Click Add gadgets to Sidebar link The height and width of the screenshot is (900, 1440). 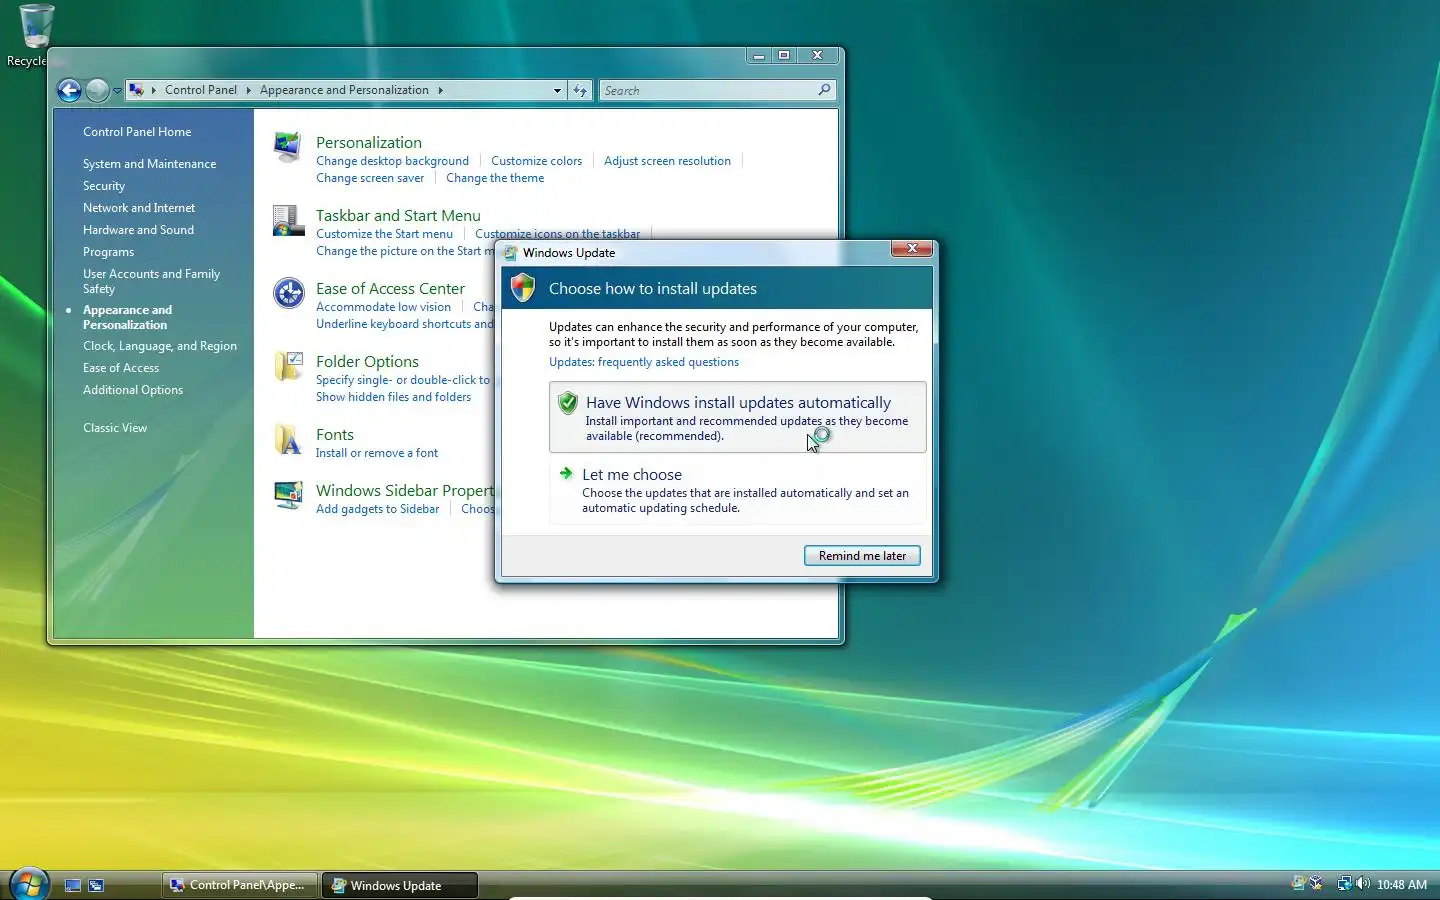point(377,509)
